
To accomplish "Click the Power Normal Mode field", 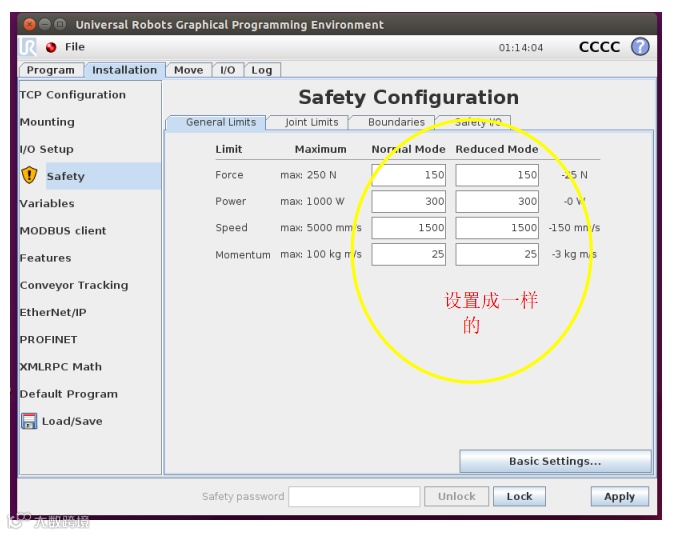I will click(409, 201).
